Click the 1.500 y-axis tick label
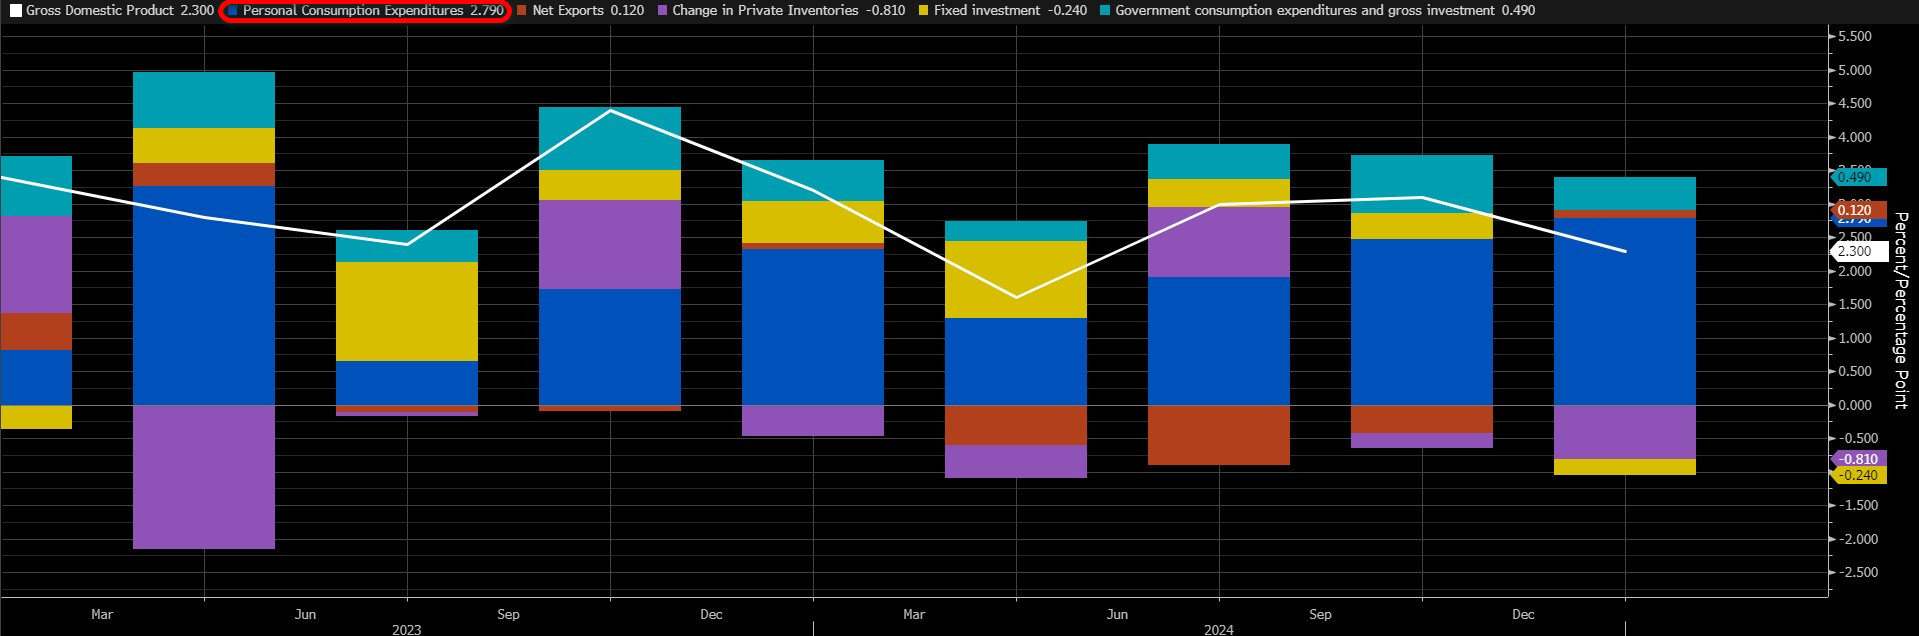Viewport: 1919px width, 636px height. point(1855,305)
